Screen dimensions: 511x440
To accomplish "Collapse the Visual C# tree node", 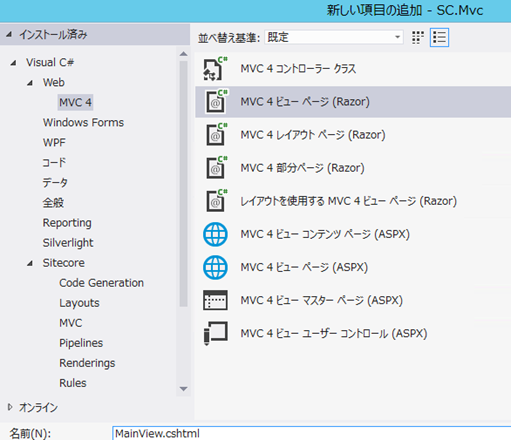I will [13, 63].
